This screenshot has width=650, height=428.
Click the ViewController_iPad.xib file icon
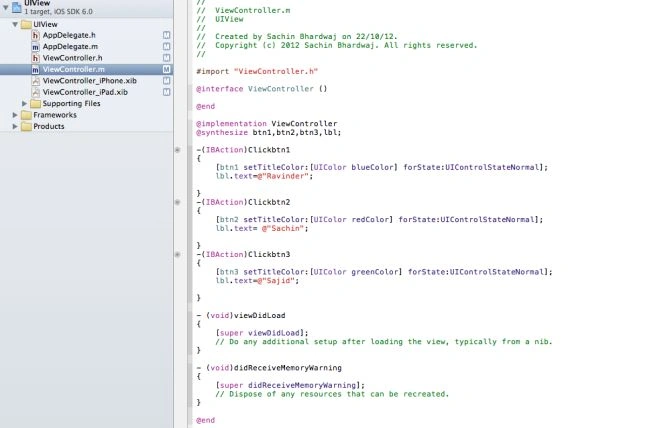coord(36,92)
